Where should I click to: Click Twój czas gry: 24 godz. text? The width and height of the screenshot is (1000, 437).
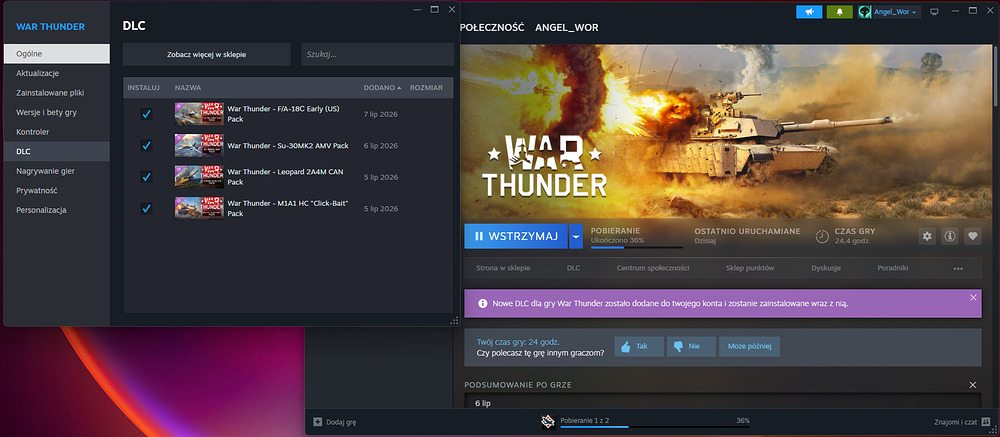click(x=518, y=342)
